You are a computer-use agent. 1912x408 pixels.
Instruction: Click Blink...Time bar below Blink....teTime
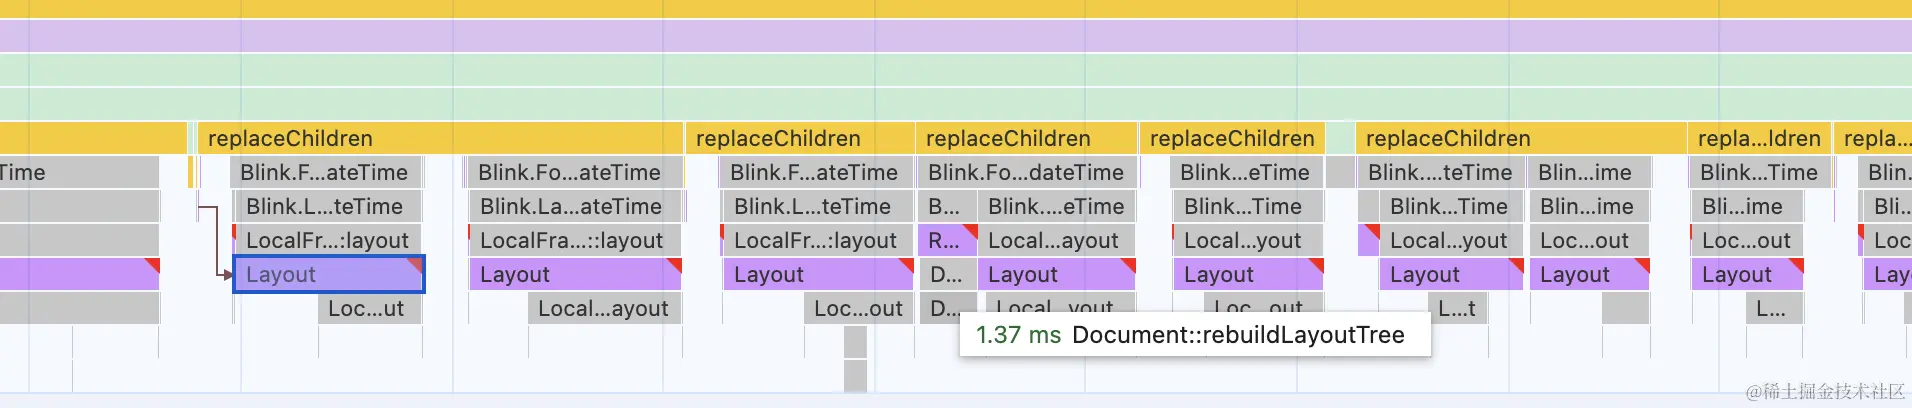click(x=1452, y=206)
